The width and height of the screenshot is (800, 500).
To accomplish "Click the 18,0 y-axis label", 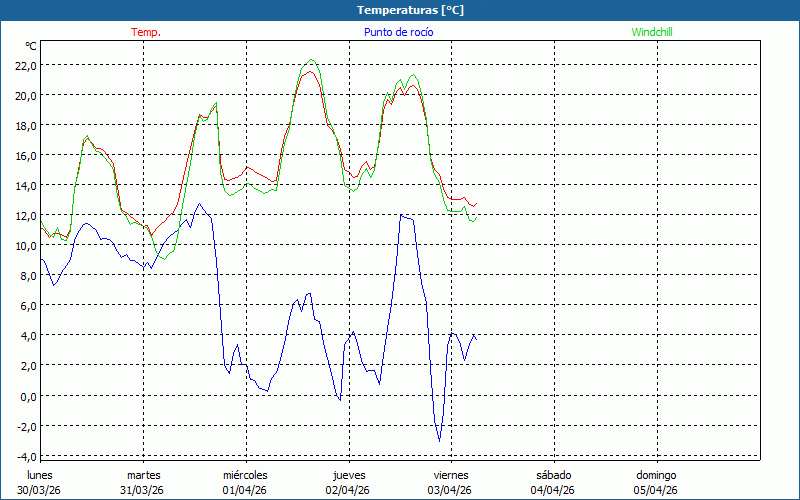I will click(x=24, y=125).
